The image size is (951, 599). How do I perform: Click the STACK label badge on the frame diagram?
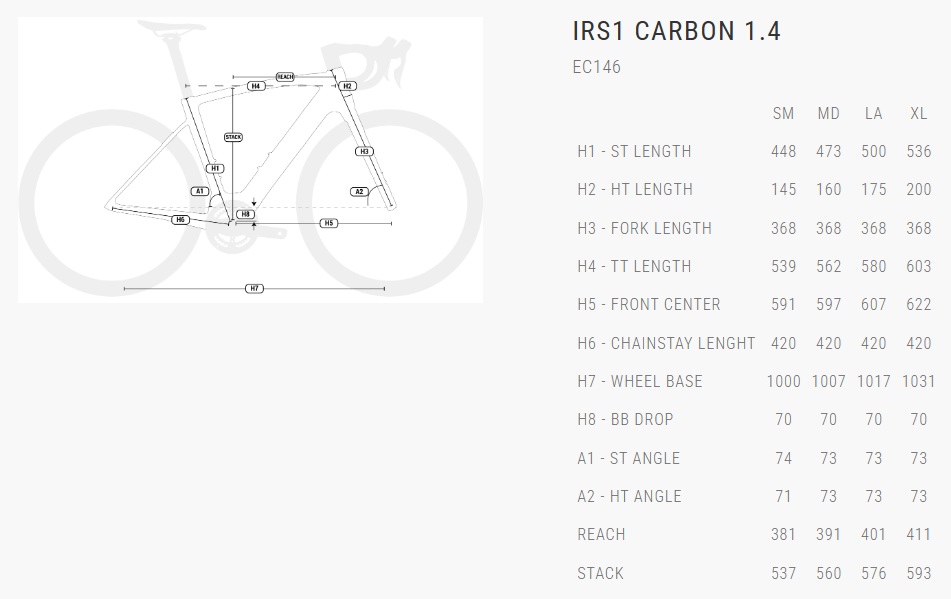pos(233,137)
